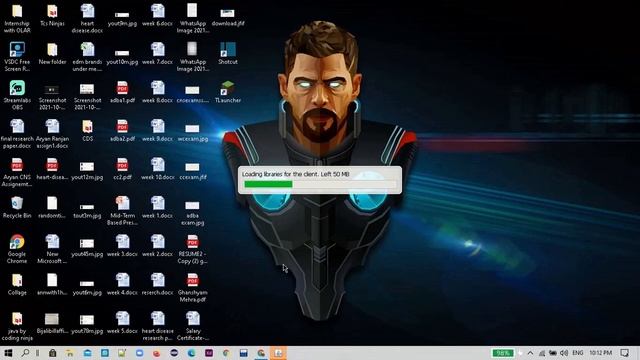Select the VSDC Free Screen Recorder shortcut
The height and width of the screenshot is (360, 640).
(x=17, y=57)
